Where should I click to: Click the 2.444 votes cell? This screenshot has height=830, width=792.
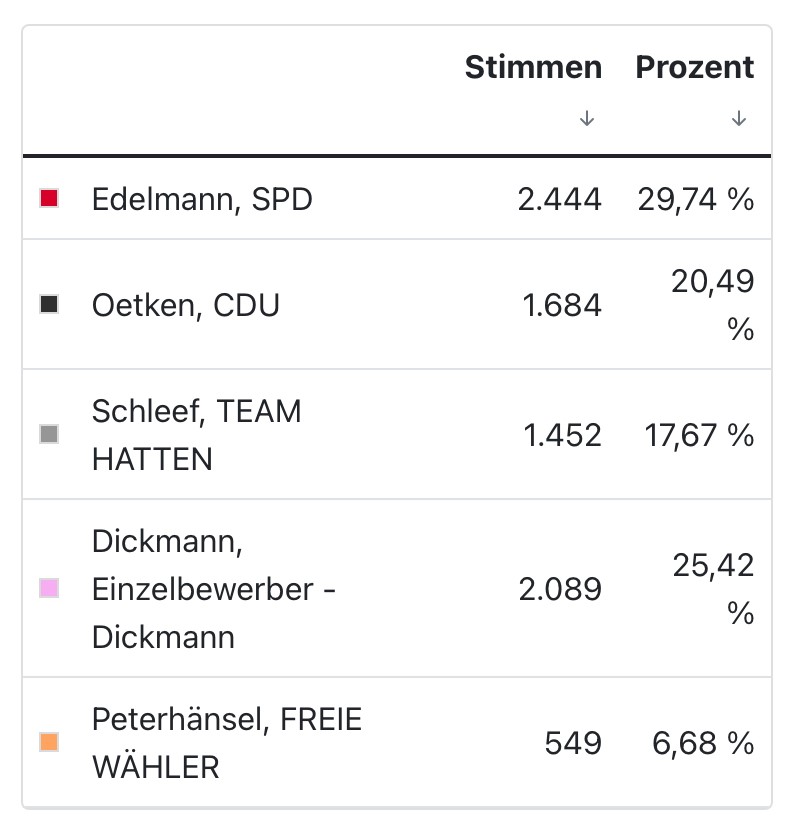560,200
